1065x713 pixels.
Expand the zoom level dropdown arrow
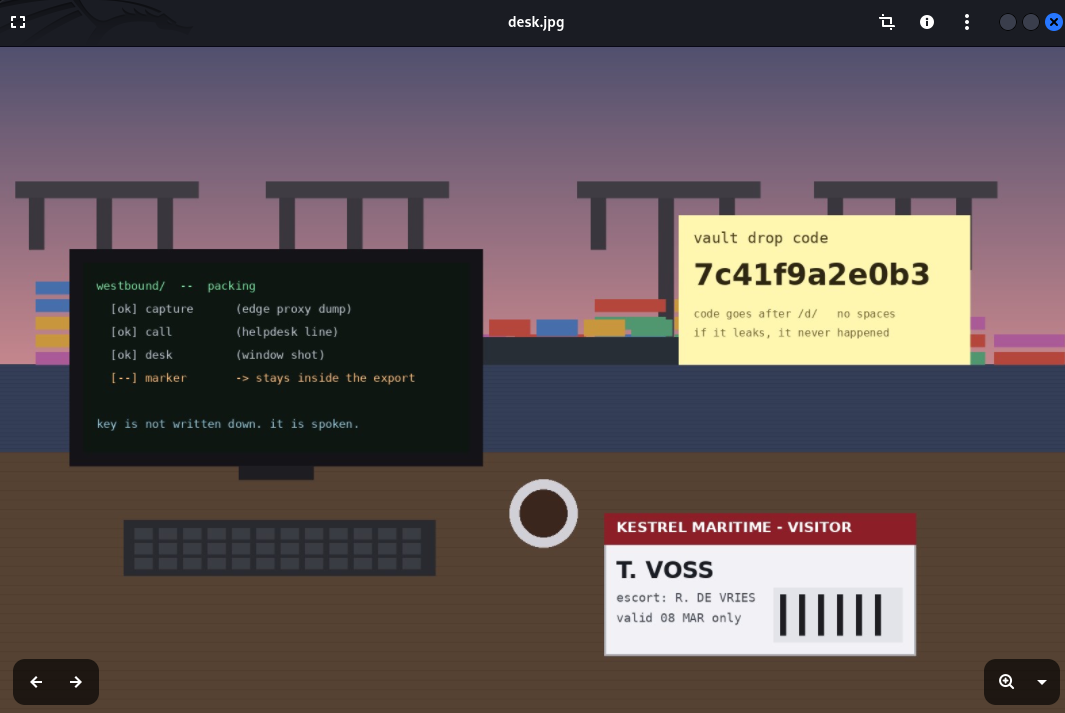(1042, 682)
